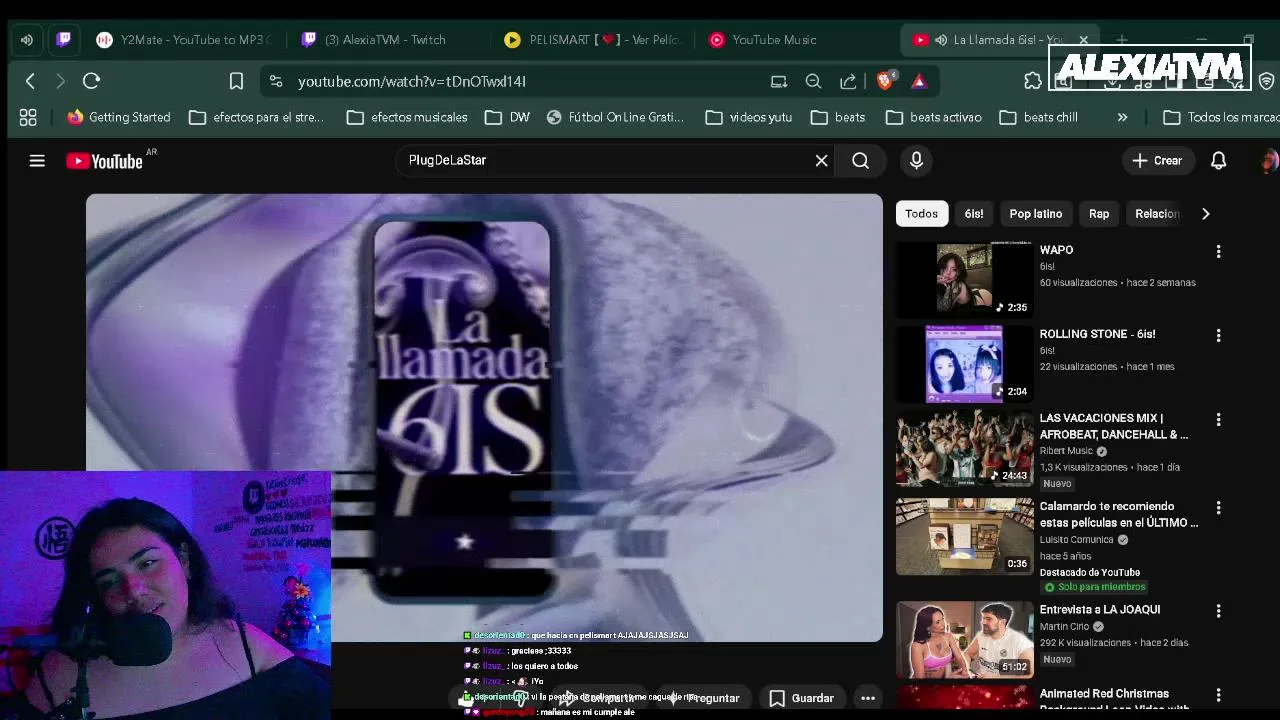This screenshot has width=1280, height=720.
Task: Open Getting Started bookmark
Action: point(118,117)
